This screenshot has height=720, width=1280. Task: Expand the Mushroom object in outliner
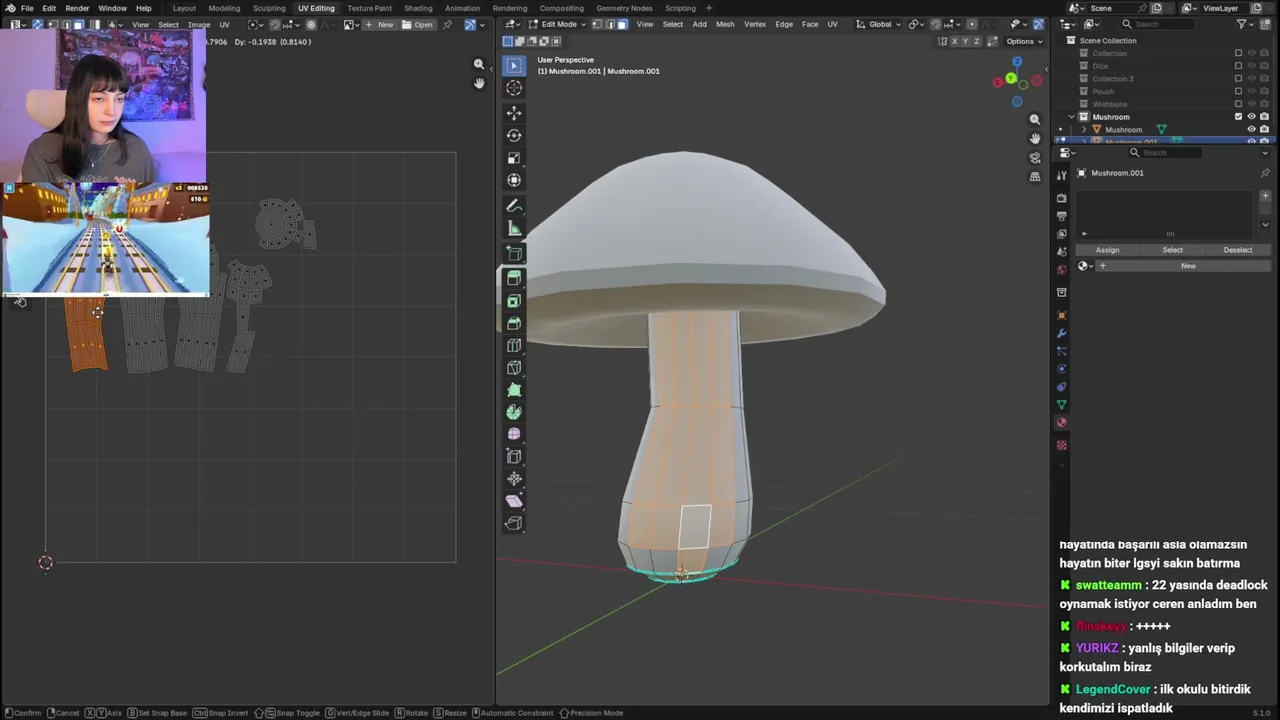click(1085, 129)
